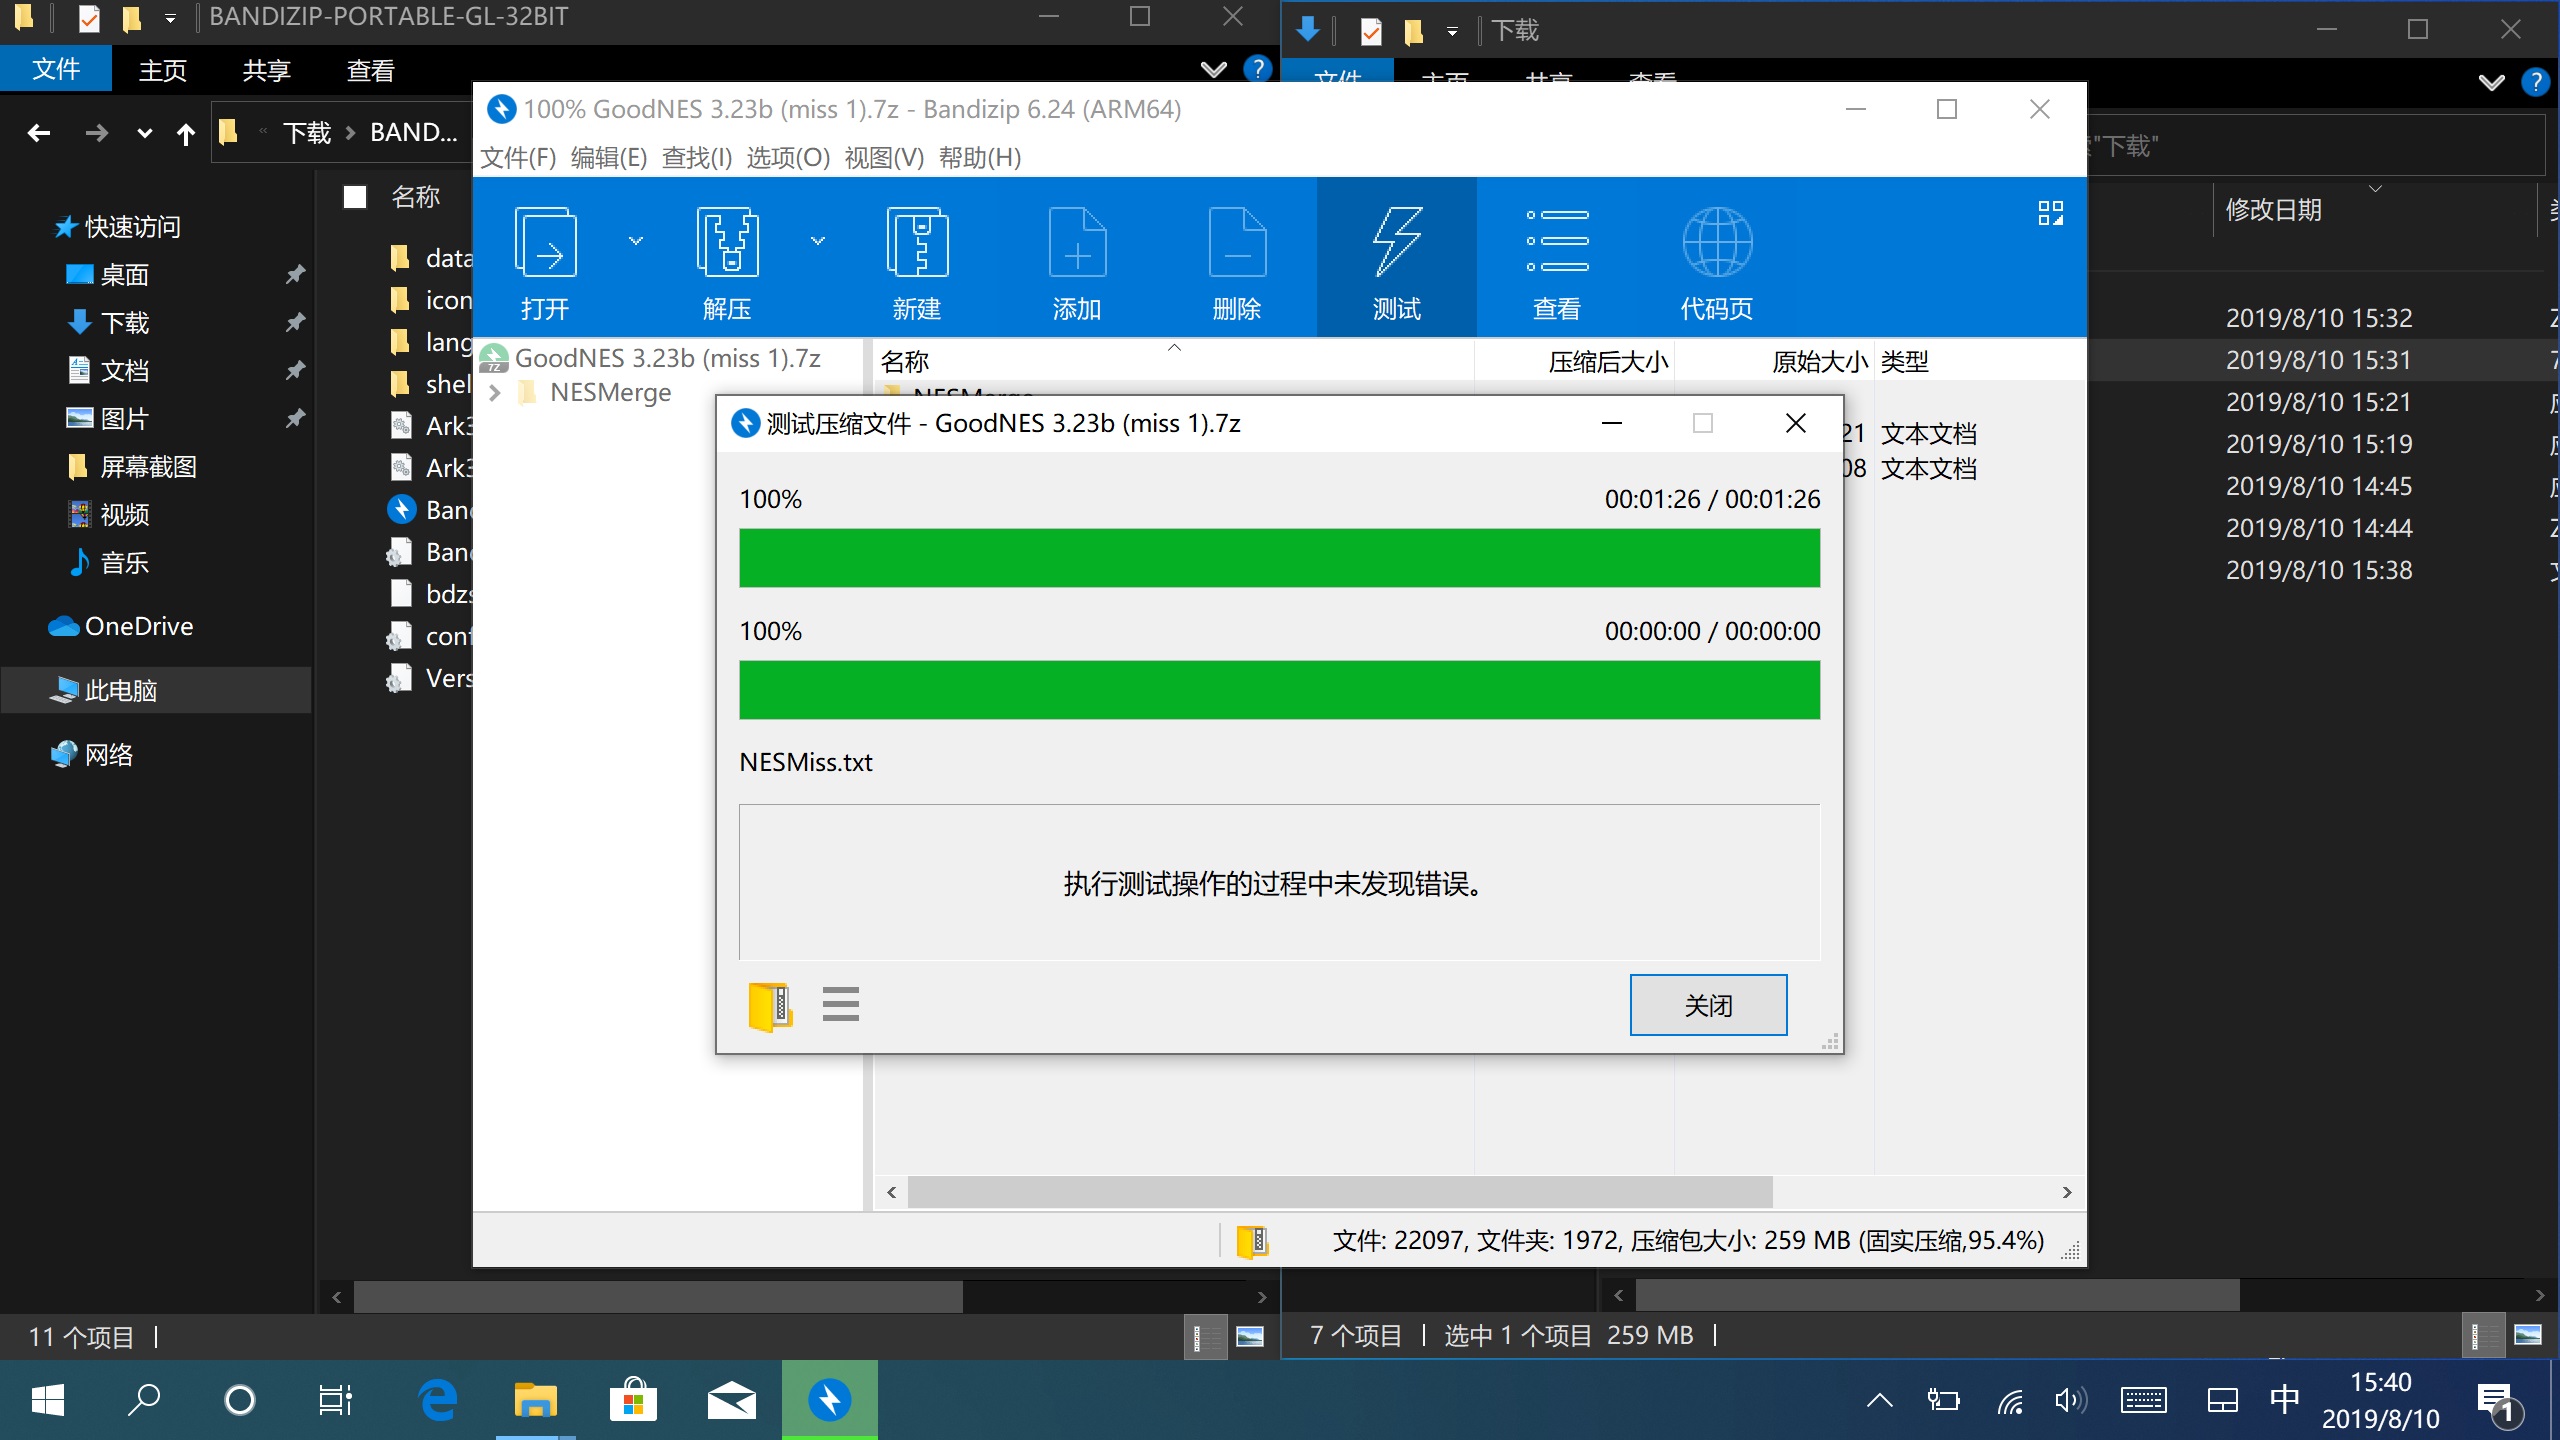Toggle the Chinese IME indicator 中
2560x1440 pixels.
tap(2285, 1400)
